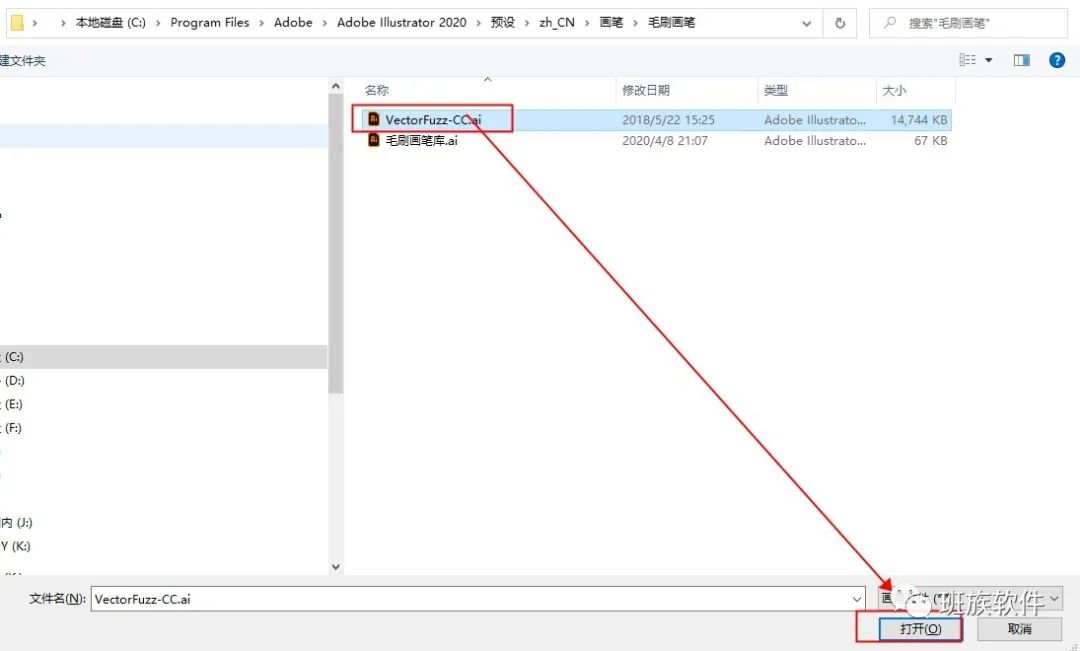This screenshot has height=651, width=1080.
Task: Open the file type filter dropdown
Action: (970, 599)
